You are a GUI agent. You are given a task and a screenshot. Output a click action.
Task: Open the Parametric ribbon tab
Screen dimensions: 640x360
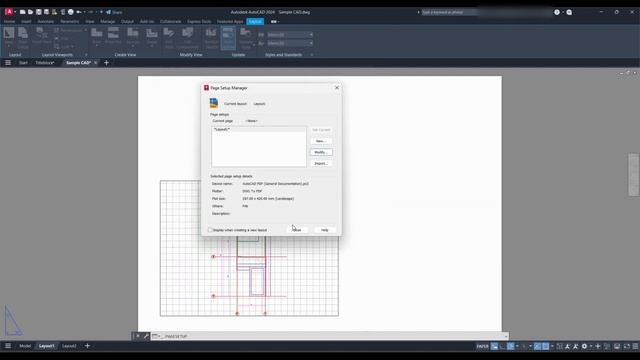pyautogui.click(x=69, y=21)
